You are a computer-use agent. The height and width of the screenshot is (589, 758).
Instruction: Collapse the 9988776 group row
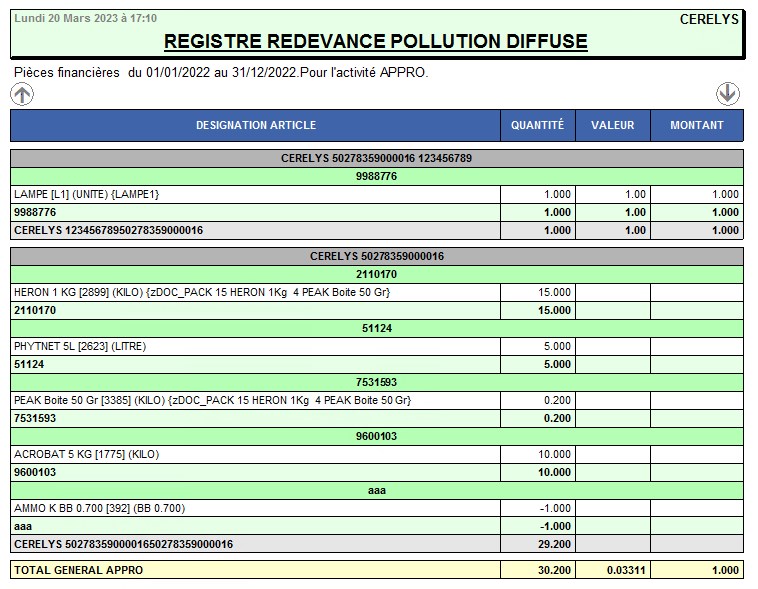coord(376,176)
